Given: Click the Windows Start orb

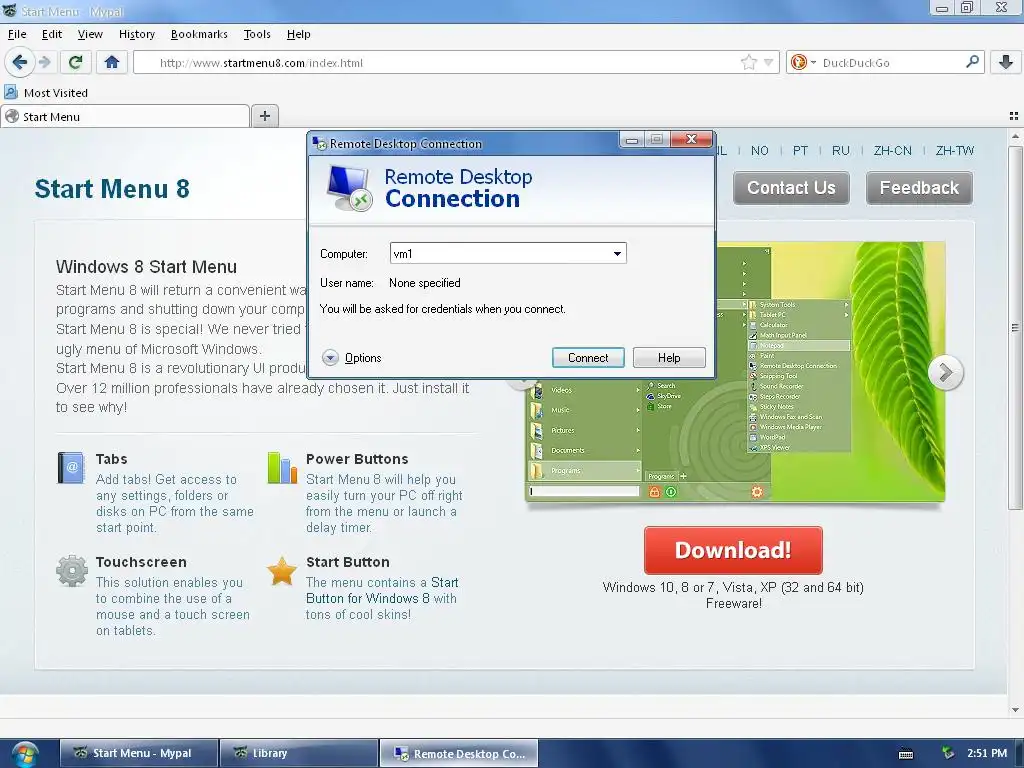Looking at the screenshot, I should click(25, 754).
